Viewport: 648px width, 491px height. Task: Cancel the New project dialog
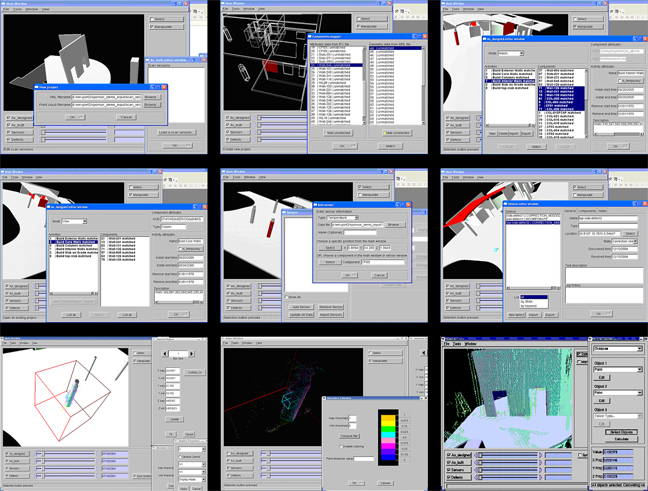pos(126,117)
